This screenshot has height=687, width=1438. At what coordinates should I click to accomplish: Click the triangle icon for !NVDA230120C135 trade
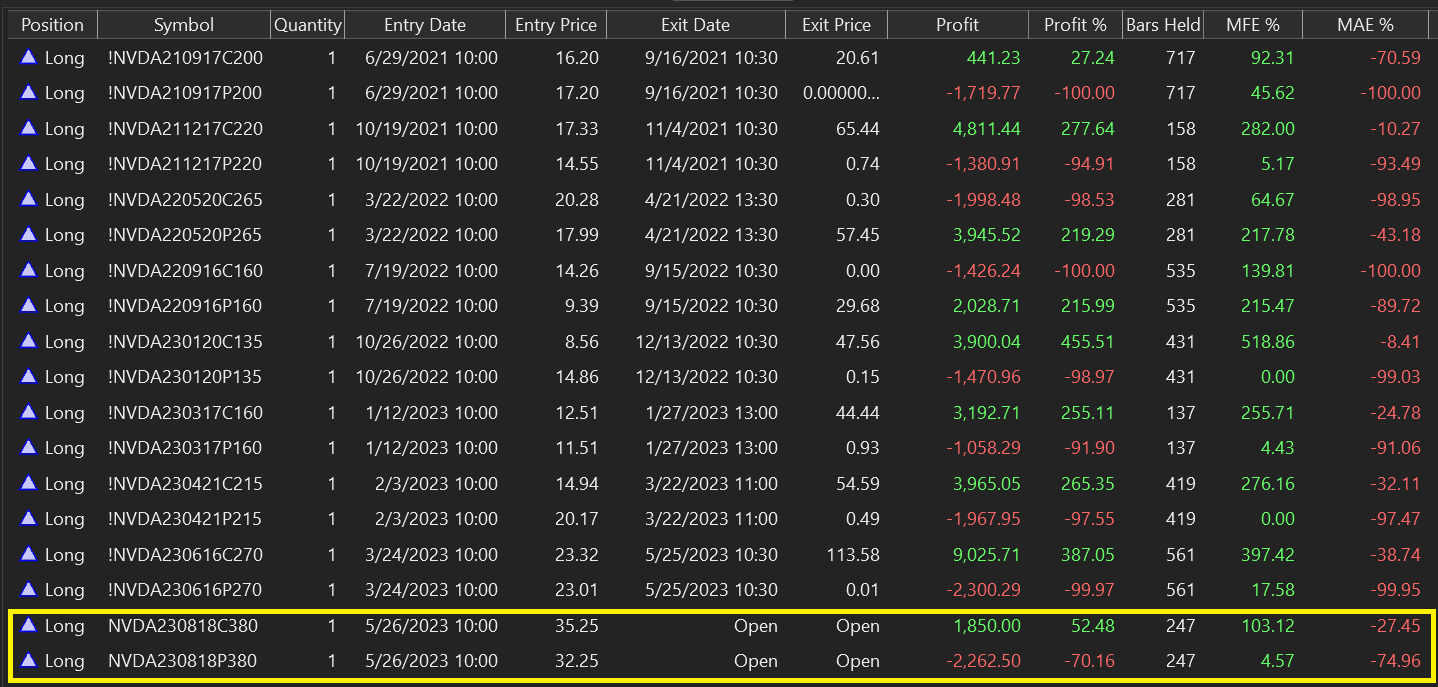[x=28, y=342]
